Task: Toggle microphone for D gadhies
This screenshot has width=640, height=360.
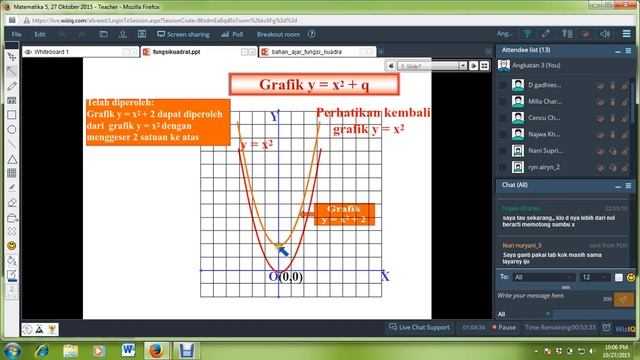Action: point(612,85)
